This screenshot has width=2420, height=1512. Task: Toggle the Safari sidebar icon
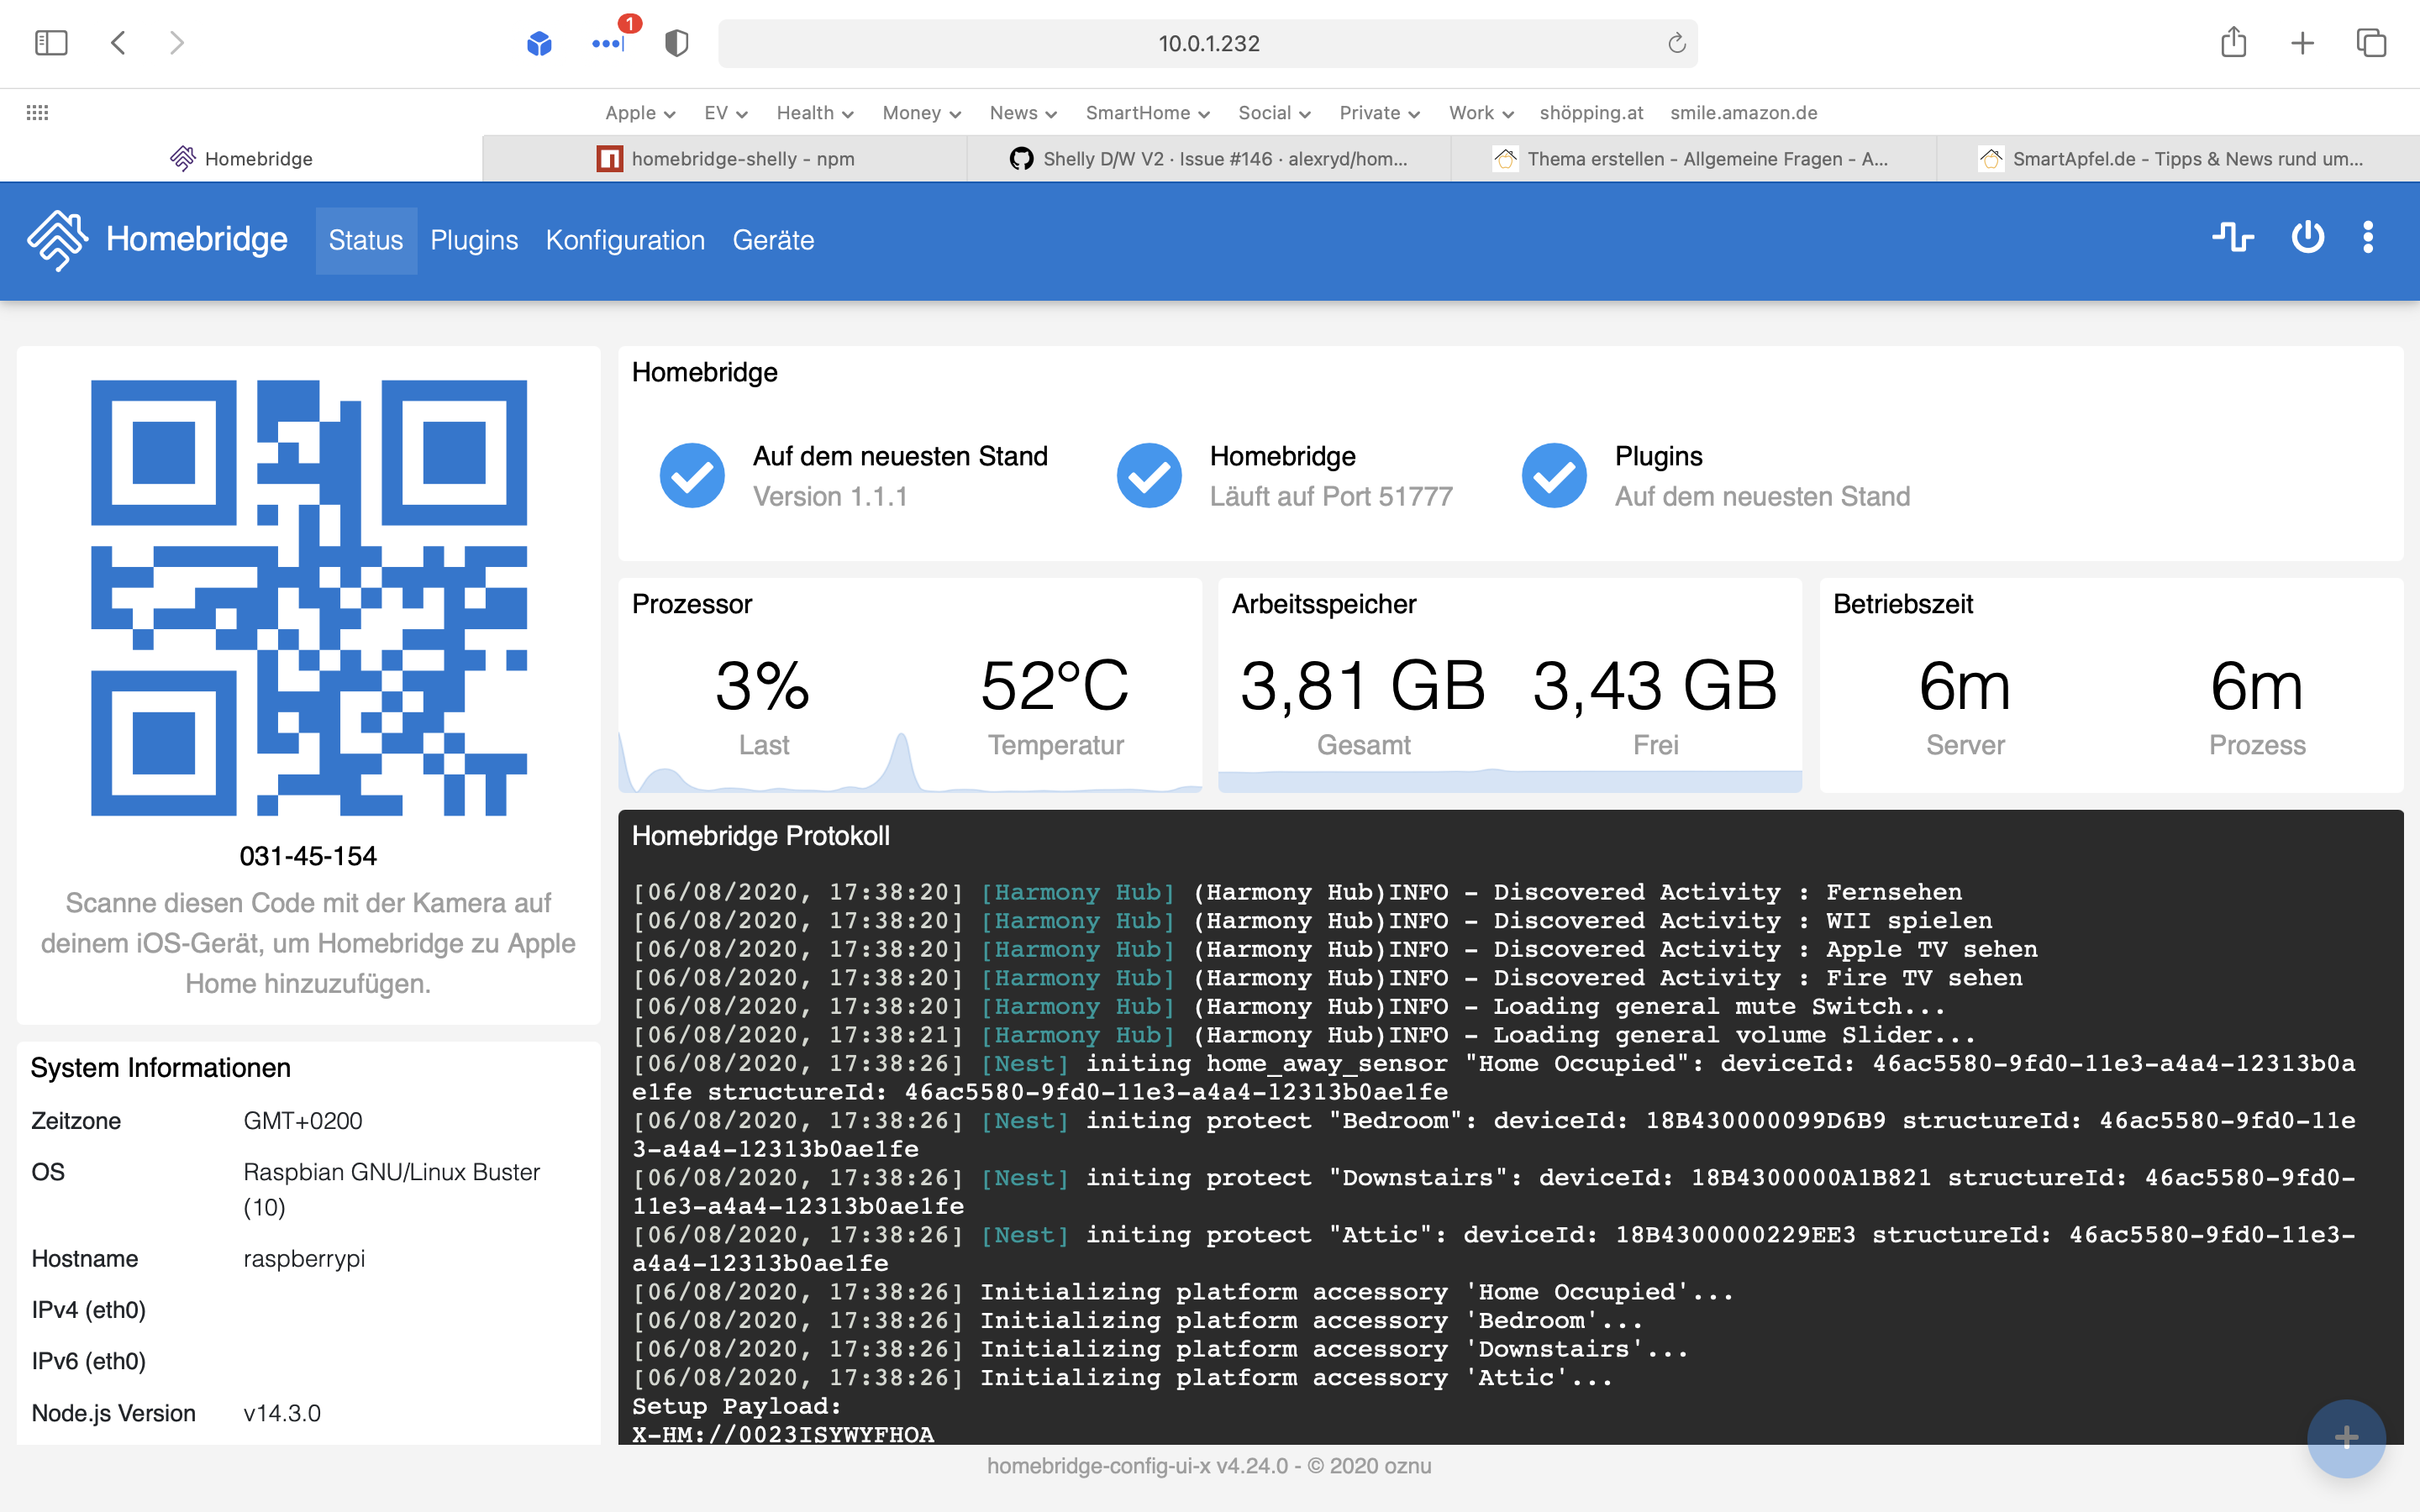(51, 43)
